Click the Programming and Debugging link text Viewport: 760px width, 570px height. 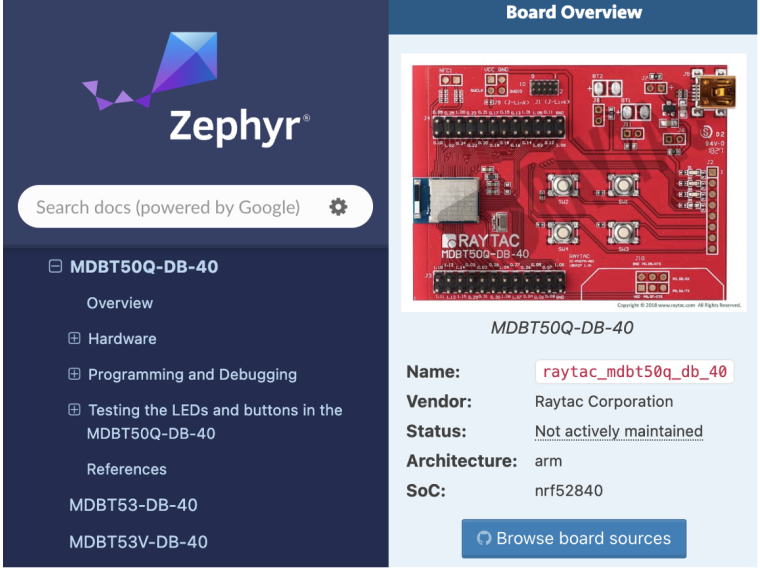pos(192,375)
